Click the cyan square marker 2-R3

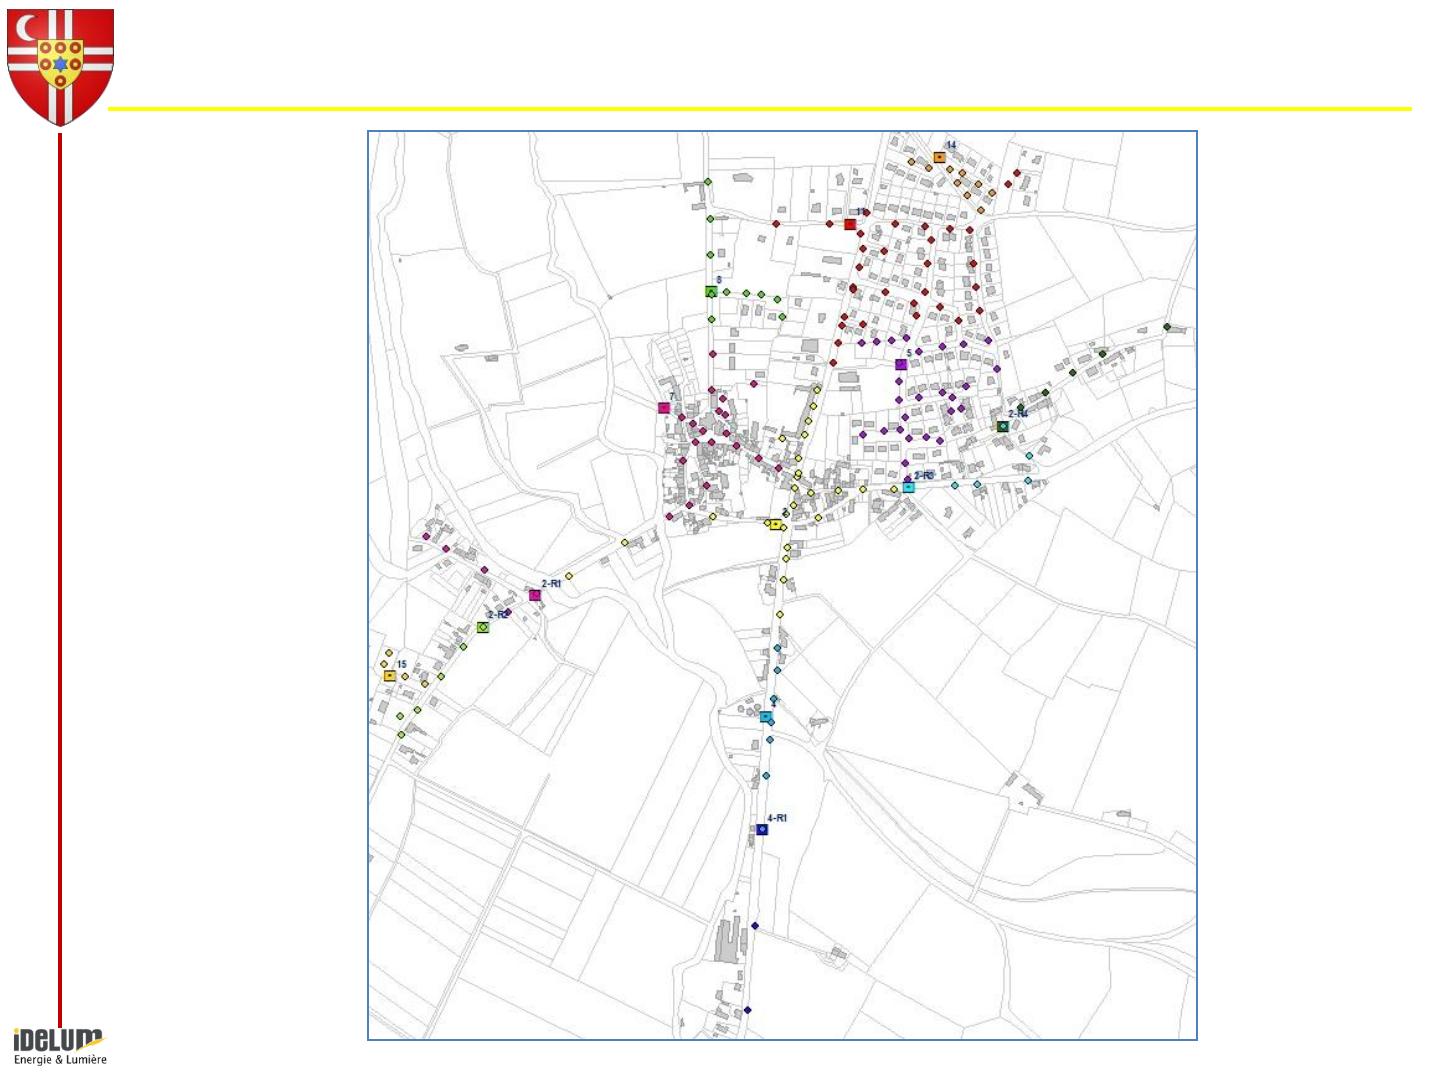click(908, 487)
